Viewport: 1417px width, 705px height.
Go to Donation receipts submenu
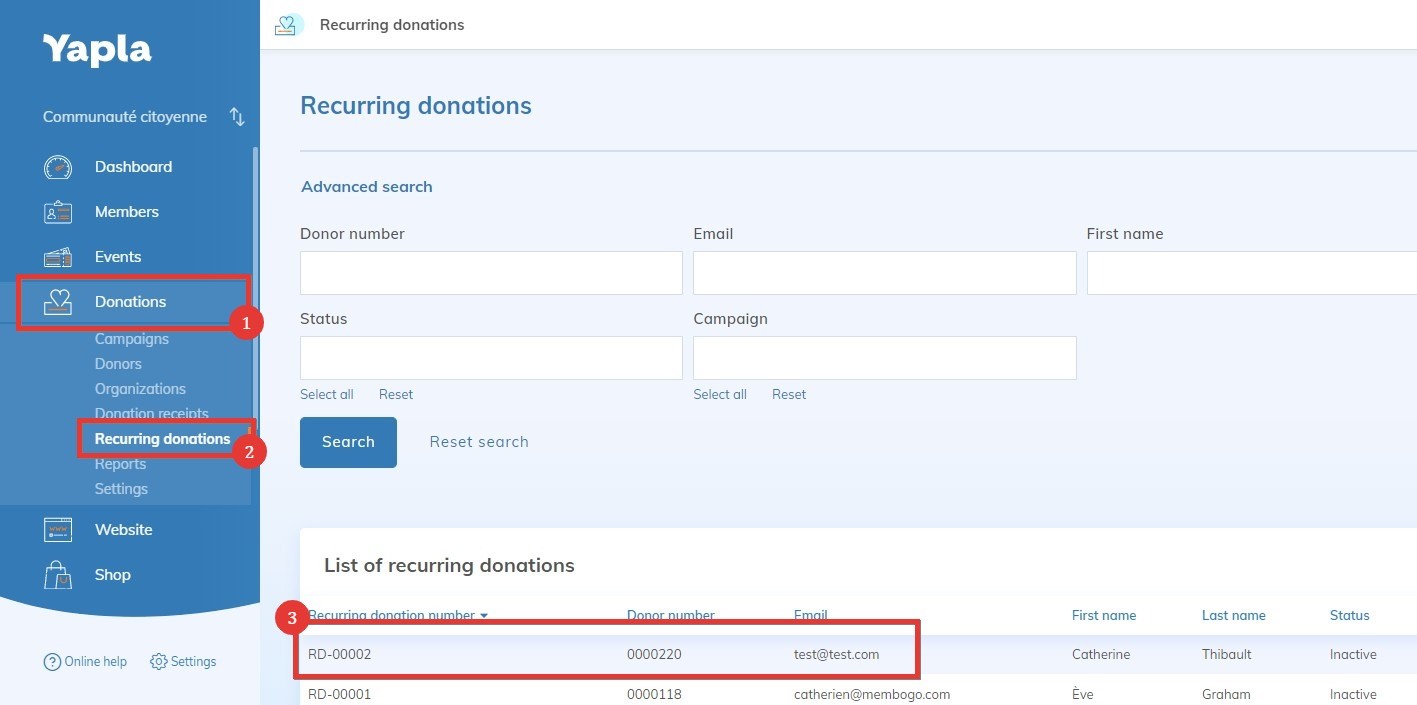[x=151, y=414]
